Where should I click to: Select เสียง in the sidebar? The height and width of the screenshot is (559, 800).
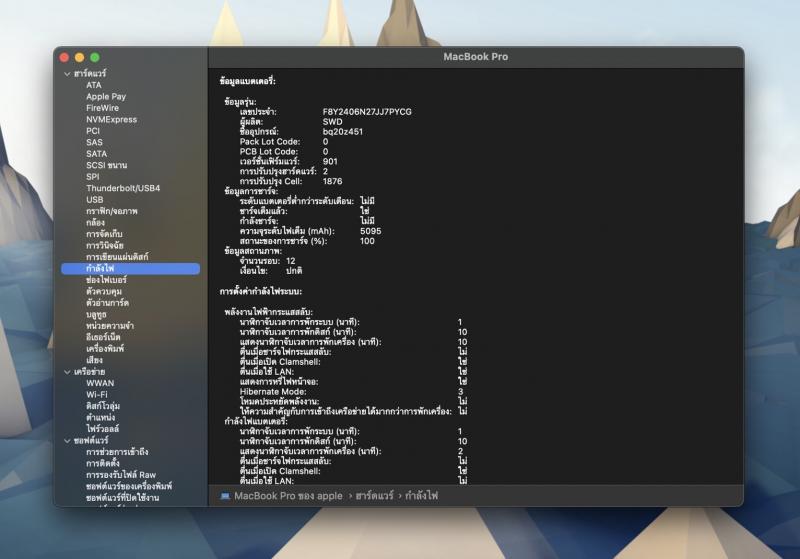(x=94, y=360)
